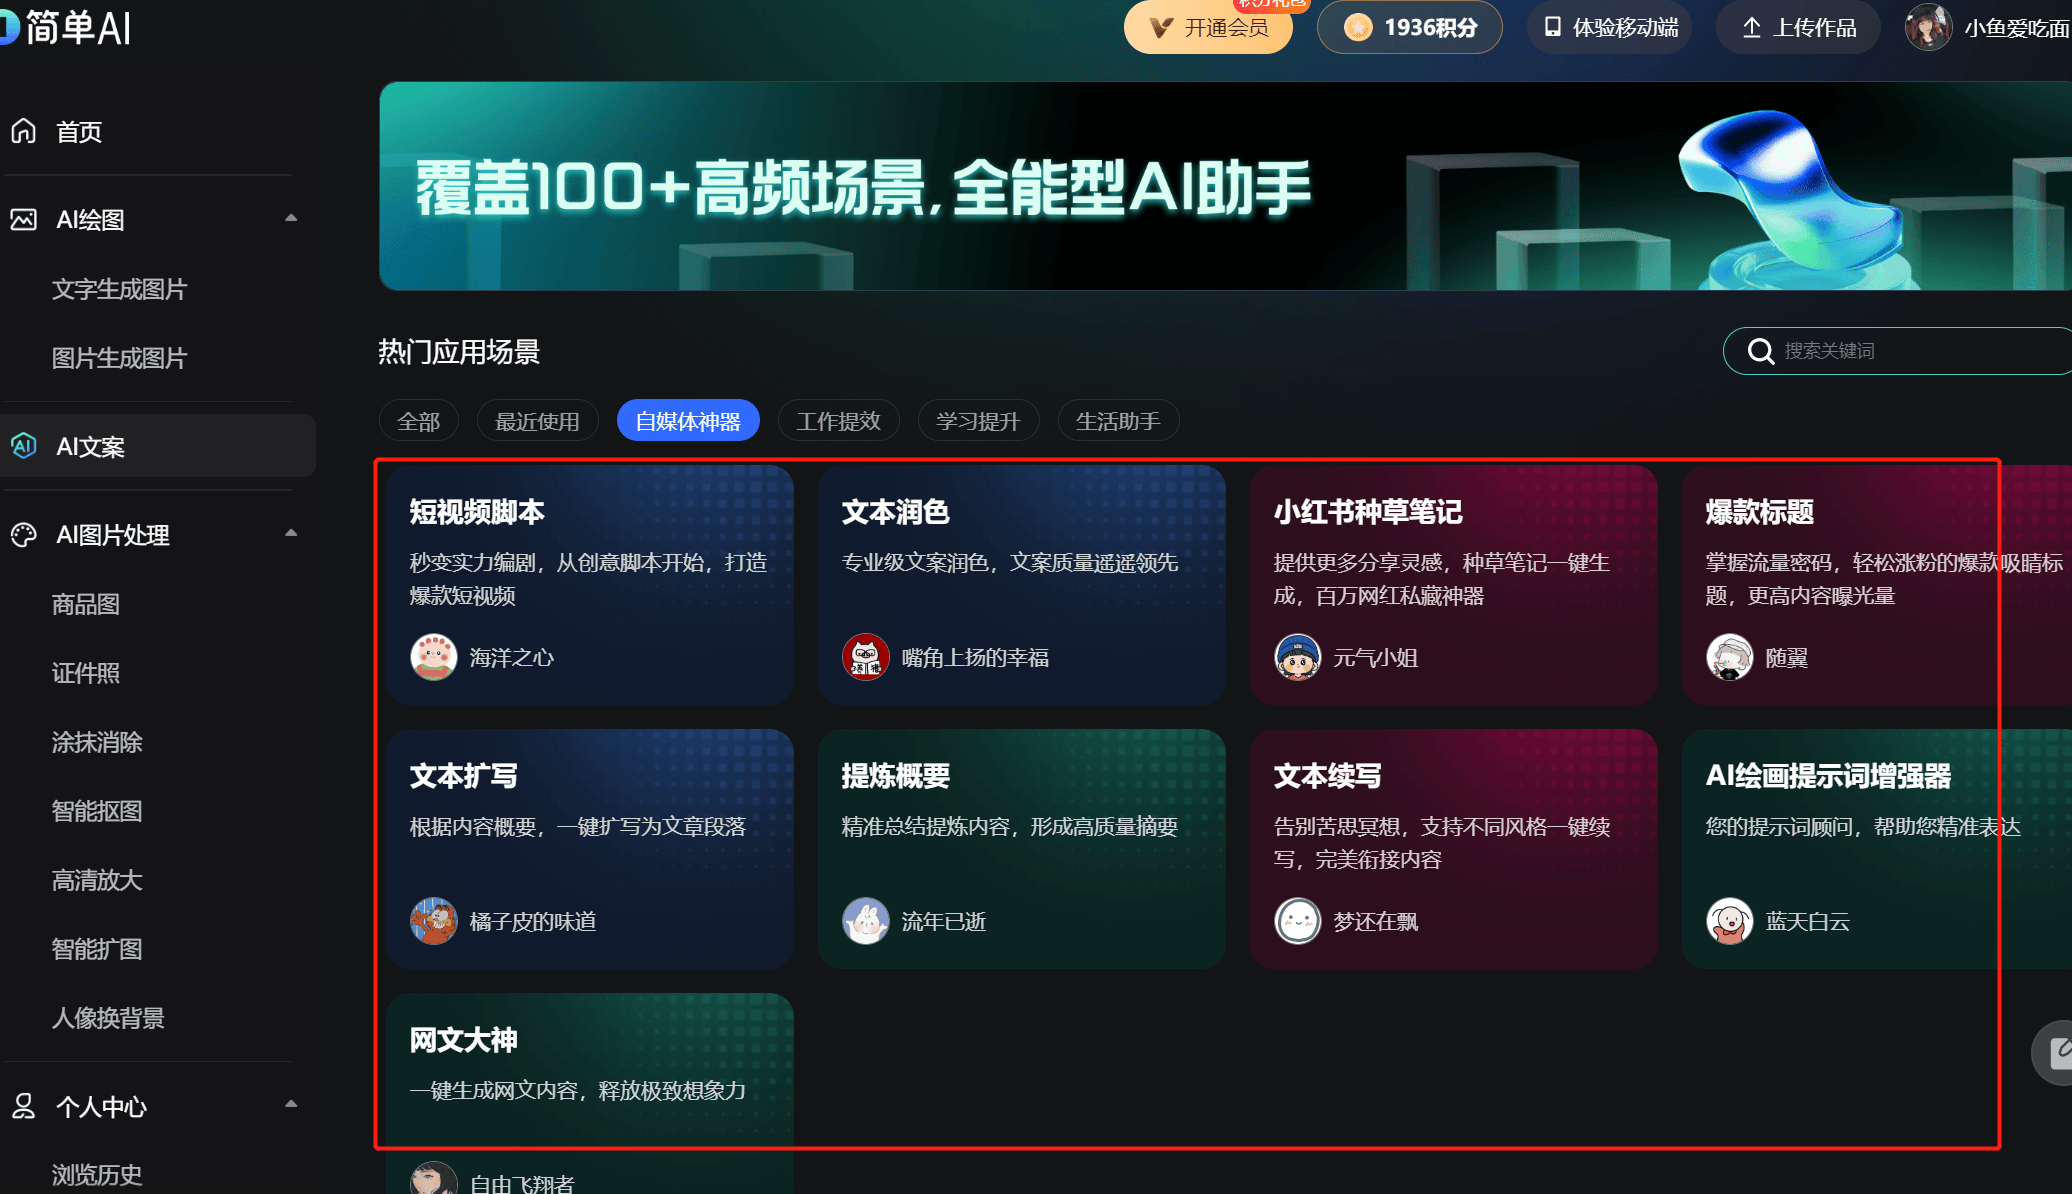2072x1194 pixels.
Task: Collapse the AI绘图 menu arrow
Action: [x=291, y=218]
